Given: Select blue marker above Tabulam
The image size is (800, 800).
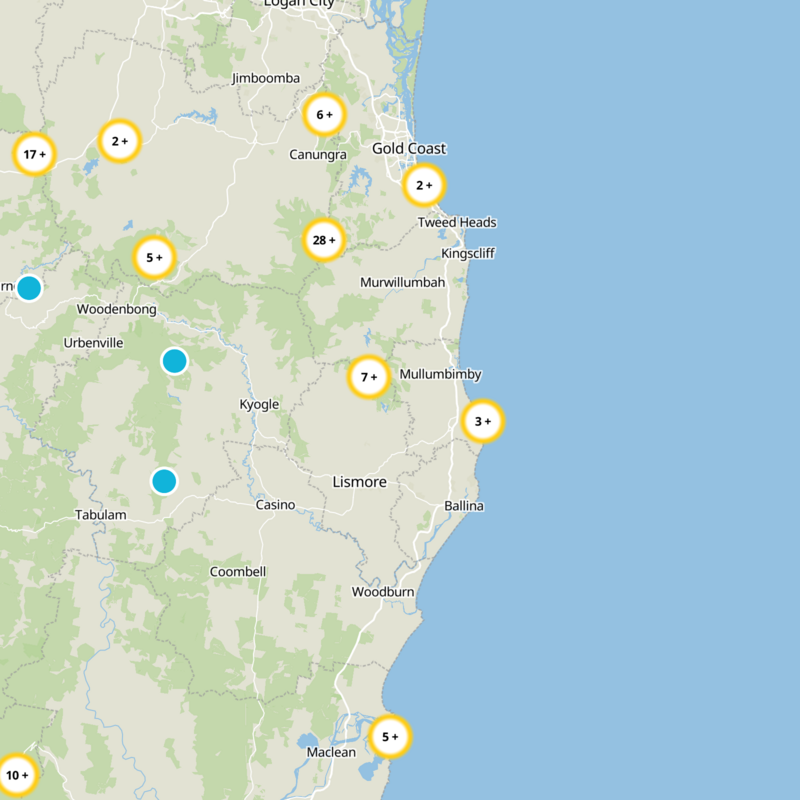Looking at the screenshot, I should [164, 481].
